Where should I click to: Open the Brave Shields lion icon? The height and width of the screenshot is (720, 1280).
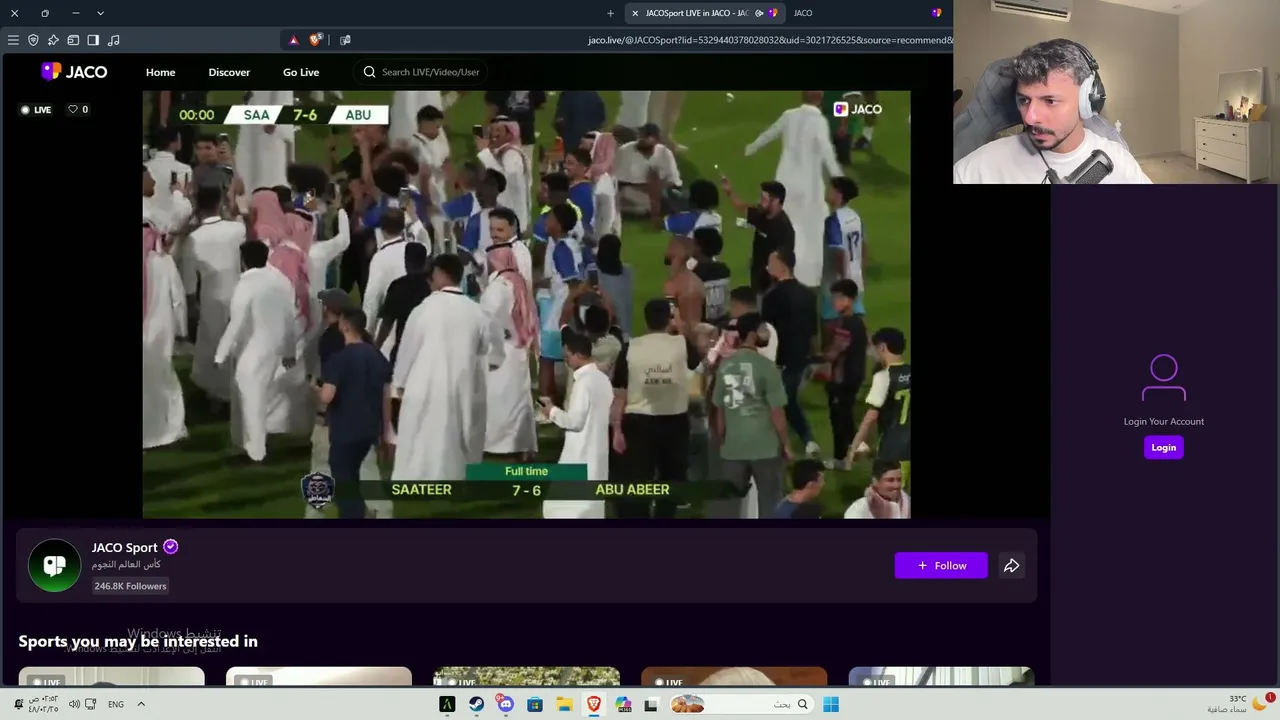(316, 40)
